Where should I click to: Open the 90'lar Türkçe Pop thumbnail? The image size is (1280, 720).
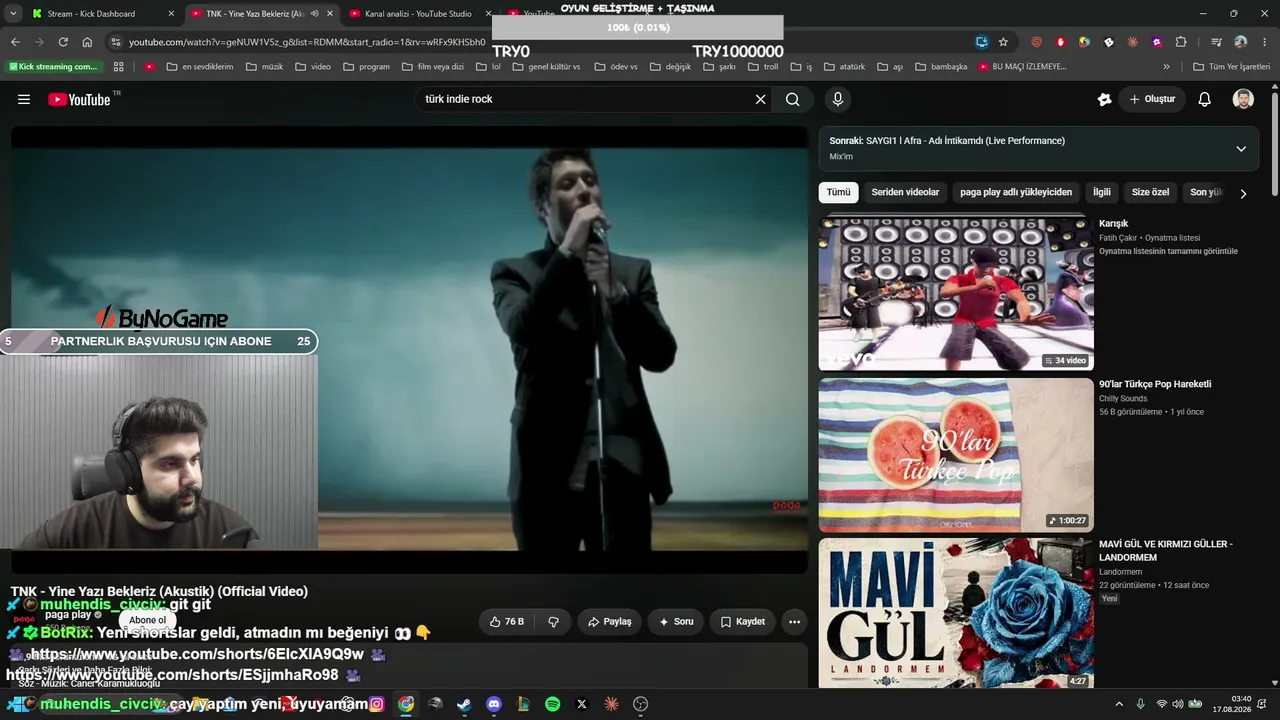coord(956,455)
